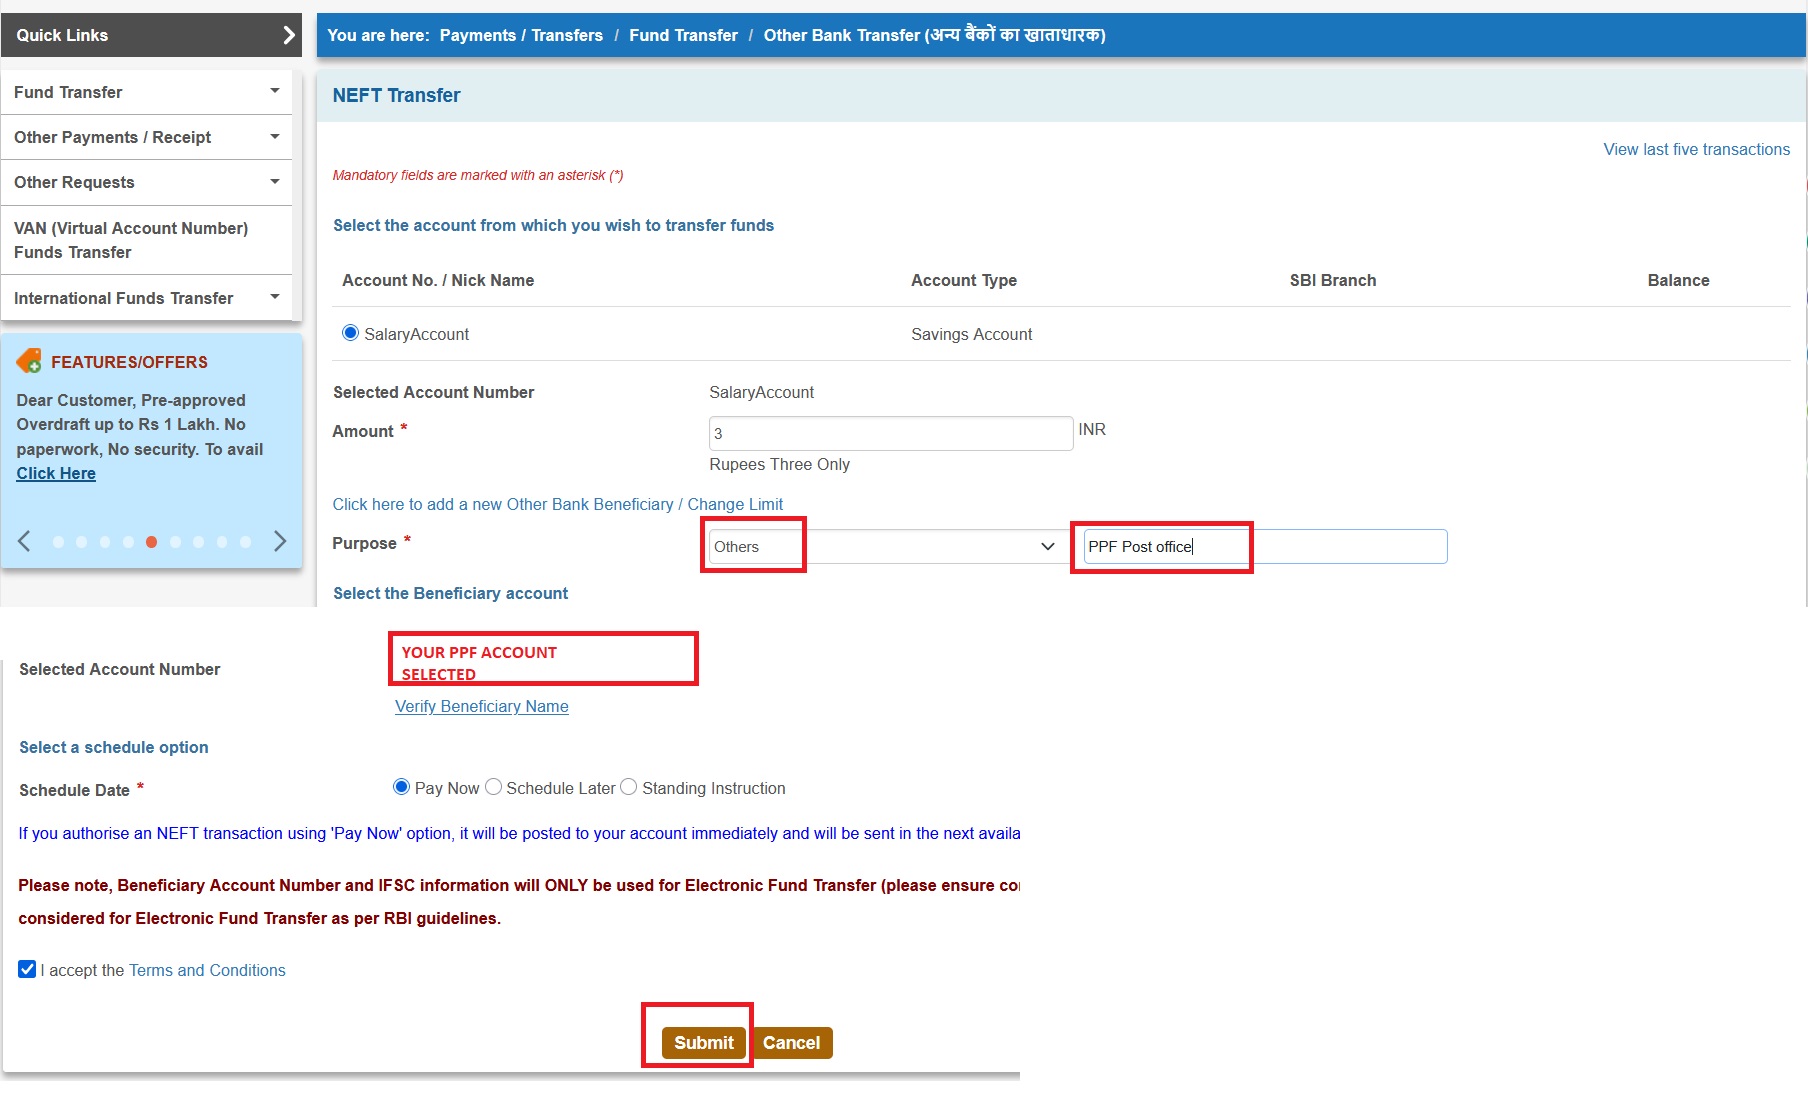
Task: Click the Verify Beneficiary Name link
Action: [x=481, y=706]
